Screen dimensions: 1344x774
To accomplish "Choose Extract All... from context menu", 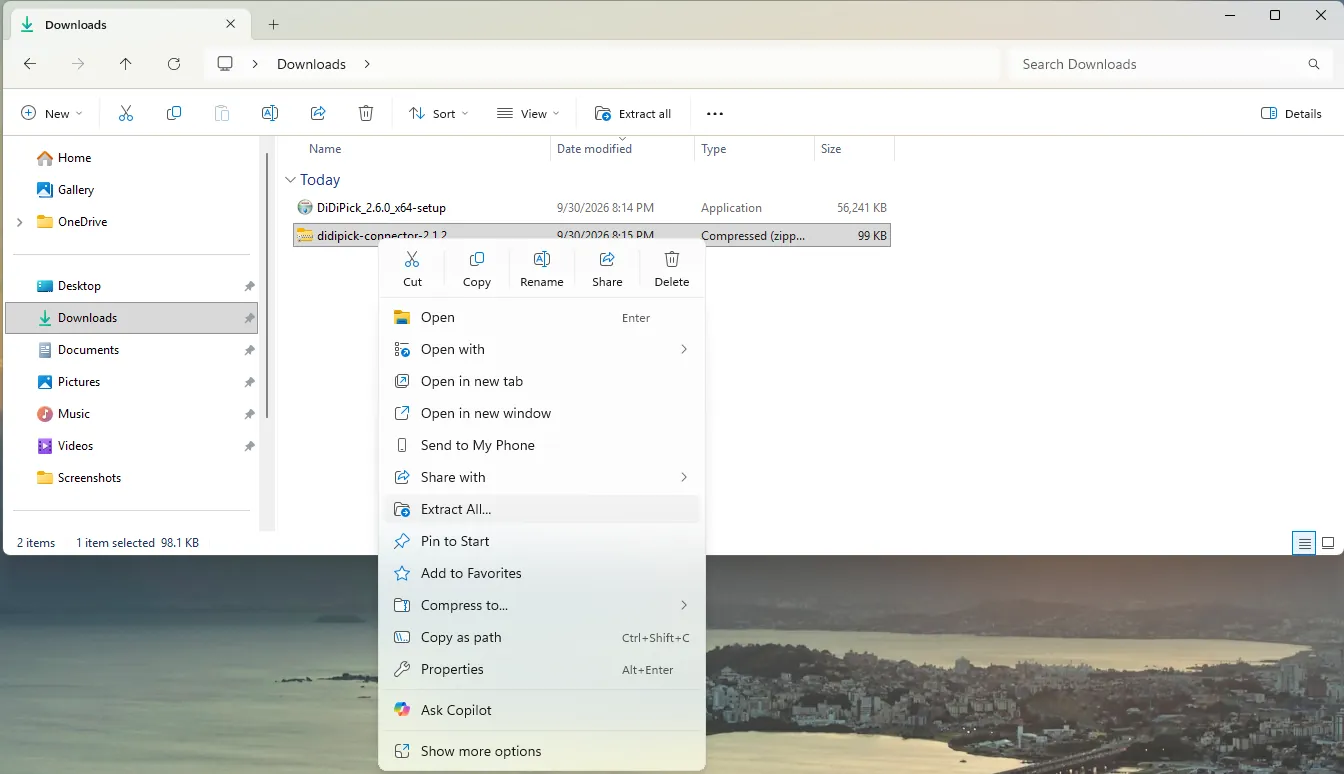I will click(x=541, y=509).
